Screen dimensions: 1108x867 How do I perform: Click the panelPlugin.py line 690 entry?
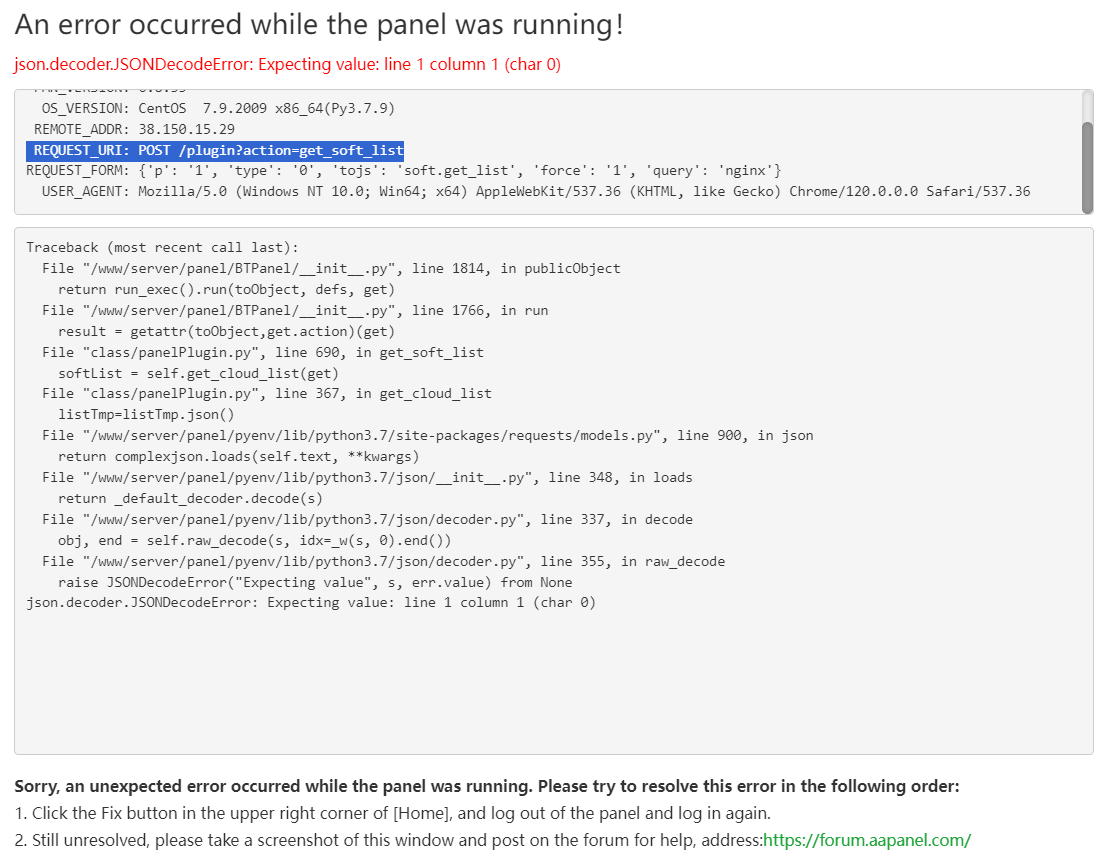pyautogui.click(x=263, y=352)
